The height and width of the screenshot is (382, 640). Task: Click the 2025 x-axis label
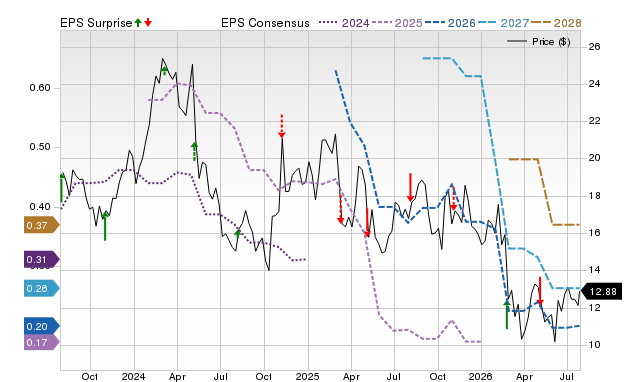point(308,376)
